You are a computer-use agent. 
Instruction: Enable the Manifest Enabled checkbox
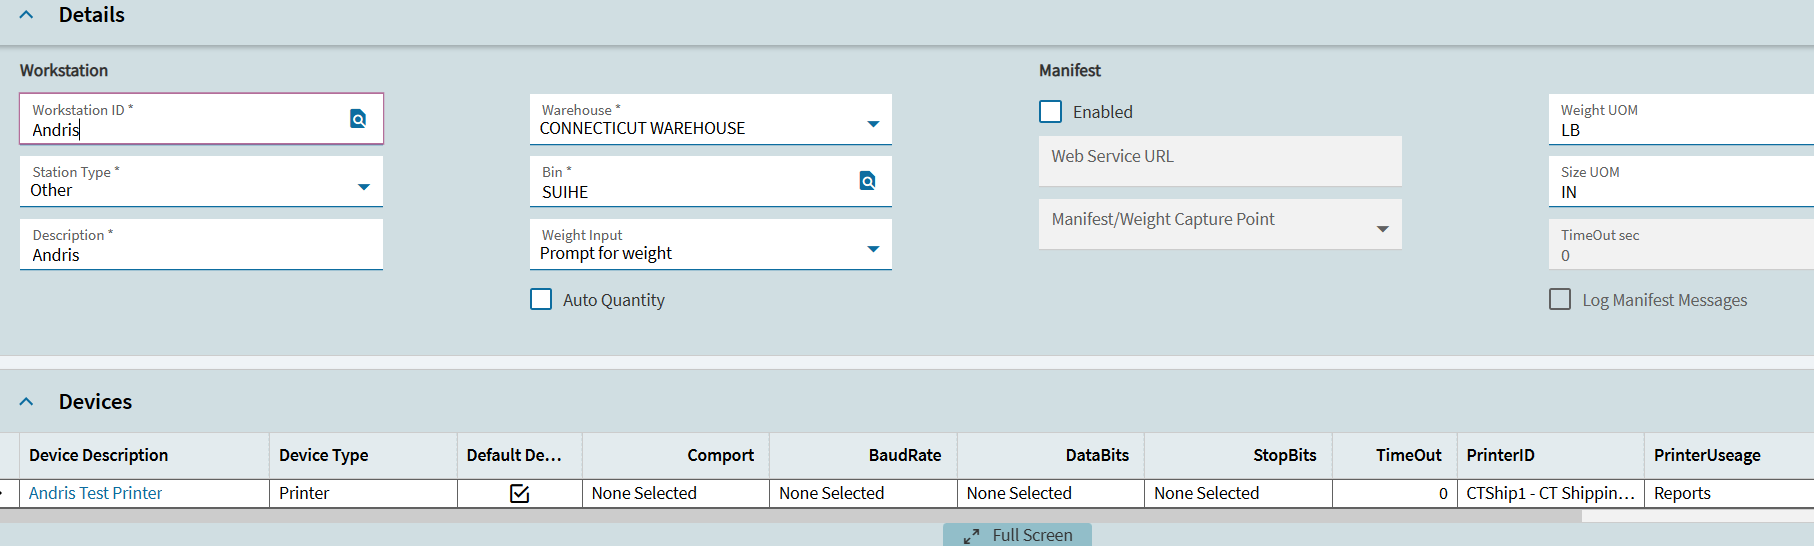click(x=1051, y=112)
